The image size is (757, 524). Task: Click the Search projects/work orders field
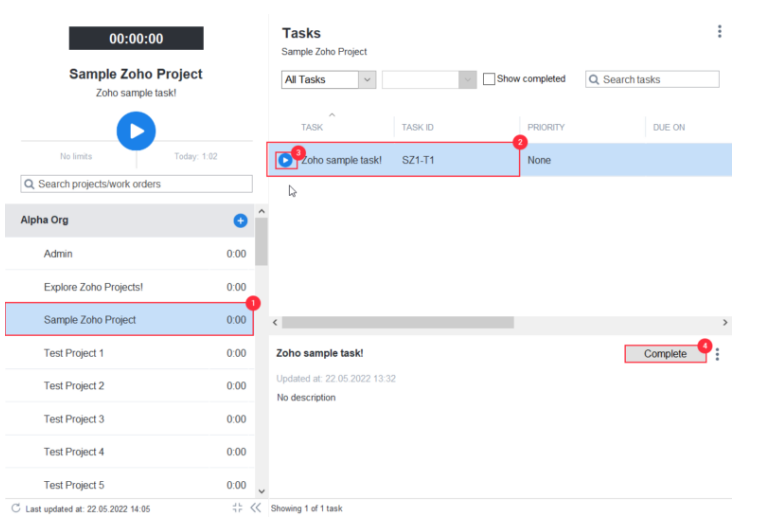pos(137,184)
